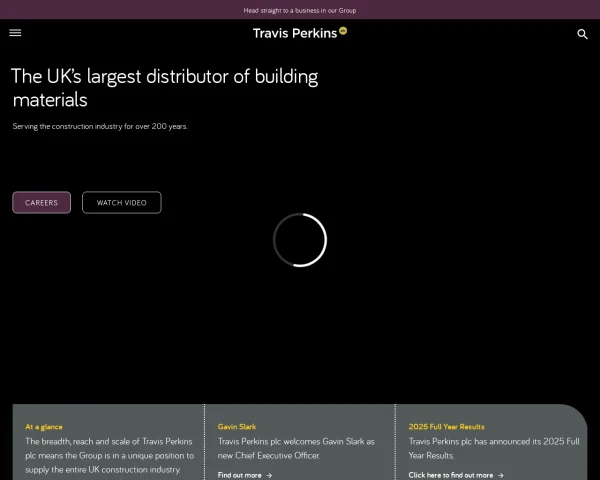
Task: Open the hamburger menu icon
Action: pyautogui.click(x=15, y=33)
